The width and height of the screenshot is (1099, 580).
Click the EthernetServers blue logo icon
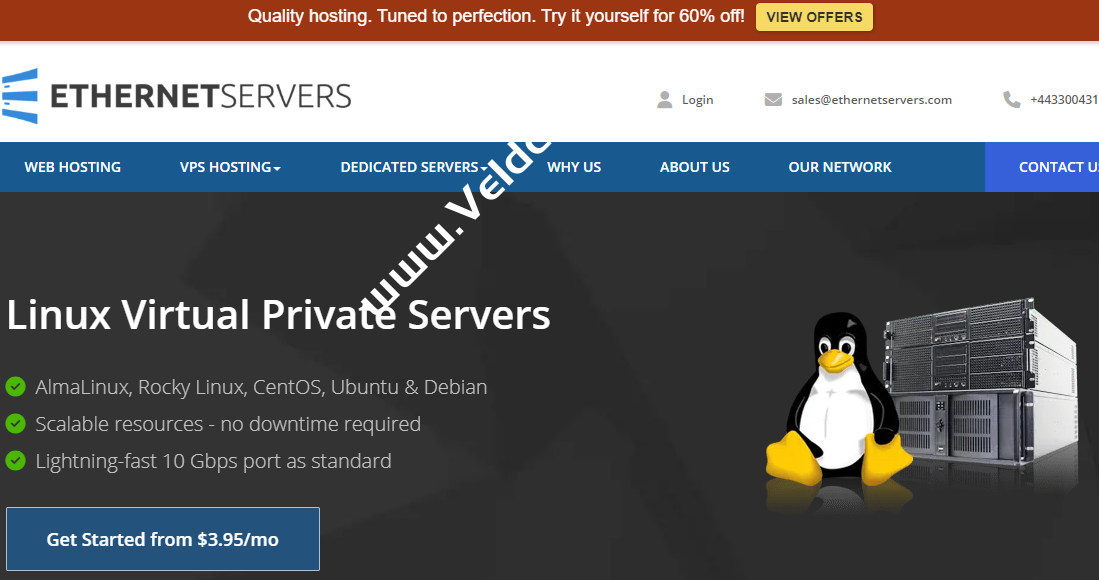point(20,96)
